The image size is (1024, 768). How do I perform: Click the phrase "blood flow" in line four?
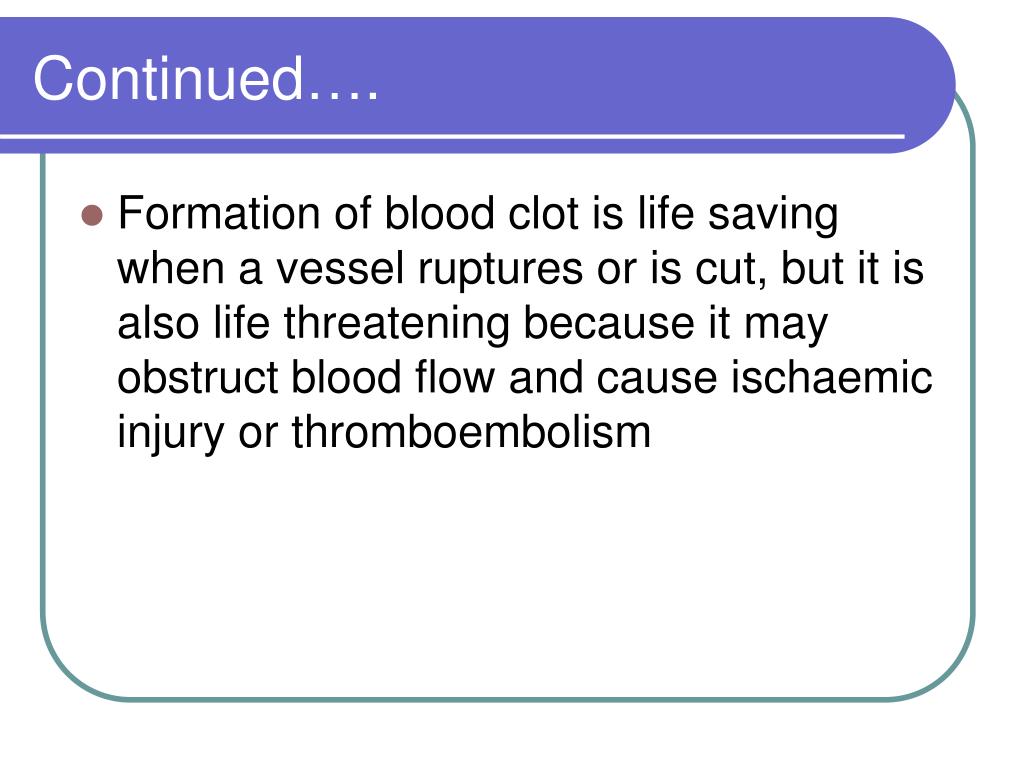click(393, 377)
